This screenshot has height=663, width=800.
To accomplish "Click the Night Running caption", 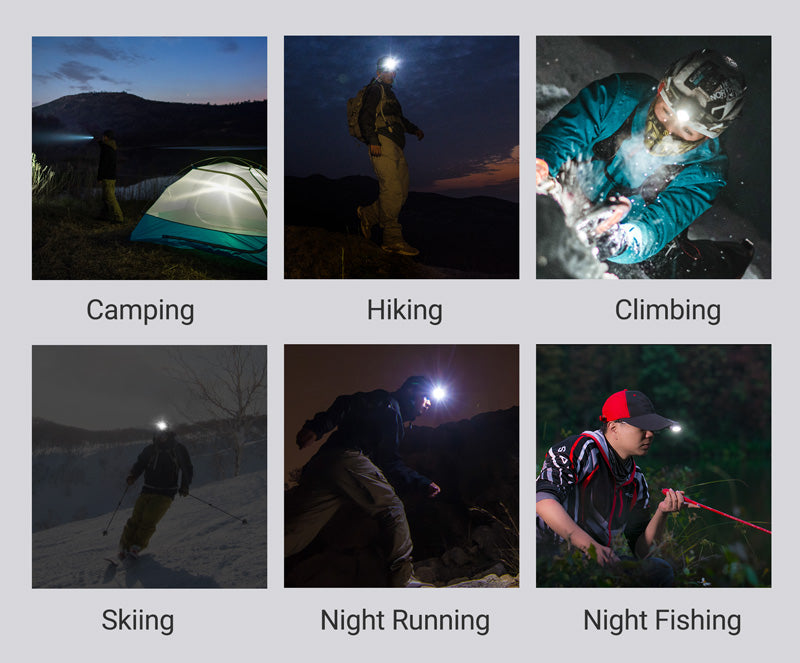I will [405, 621].
